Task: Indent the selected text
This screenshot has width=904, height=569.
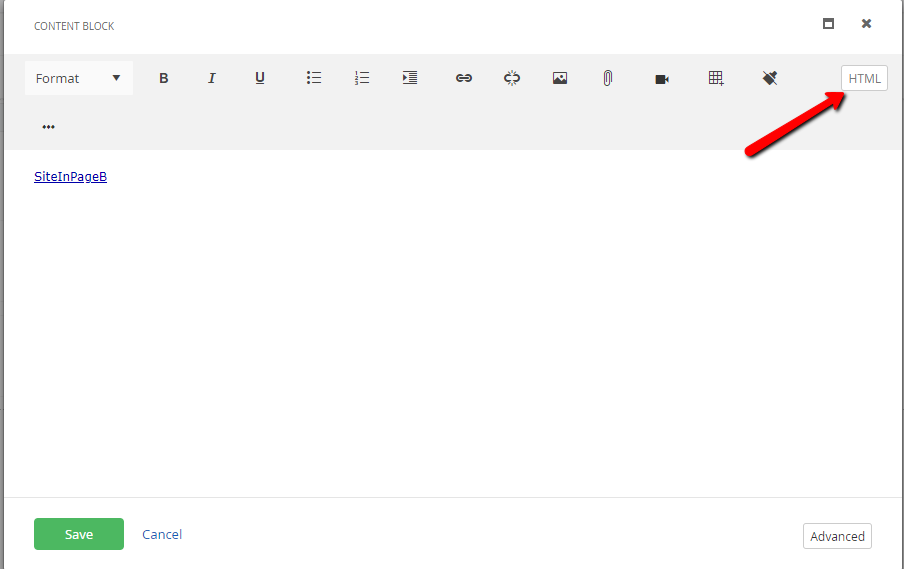Action: [410, 78]
